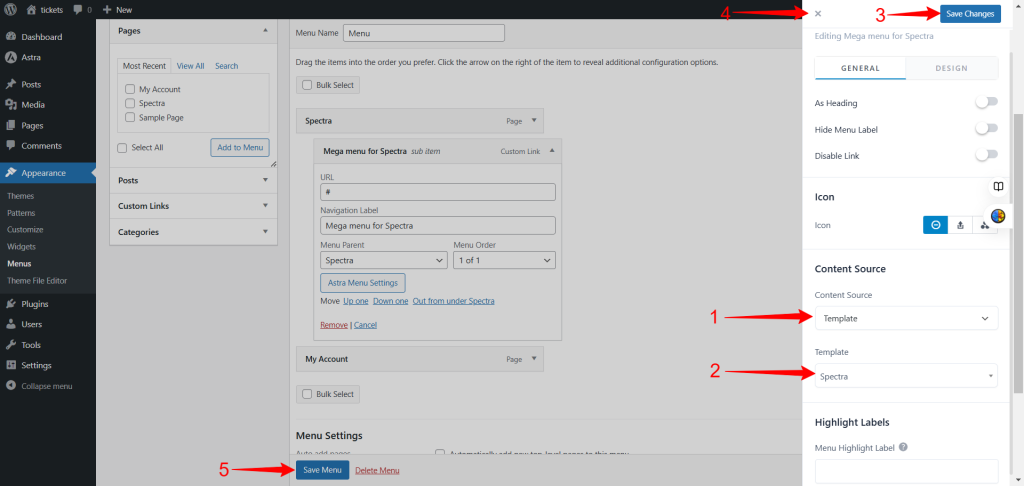Open Widgets submenu item
The width and height of the screenshot is (1024, 486).
(x=22, y=247)
